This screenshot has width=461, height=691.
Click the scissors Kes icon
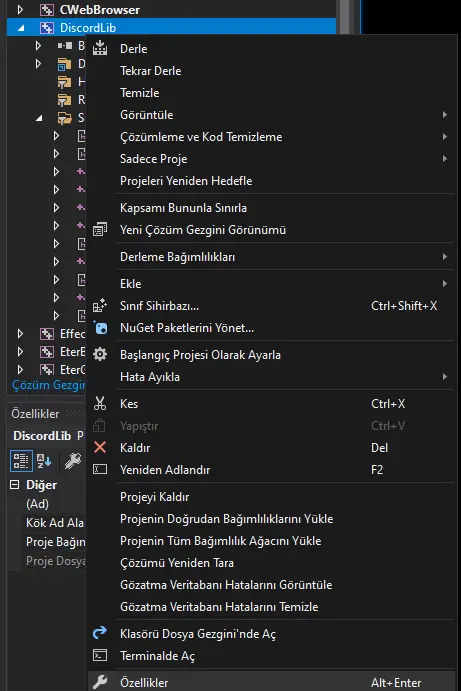click(x=100, y=403)
